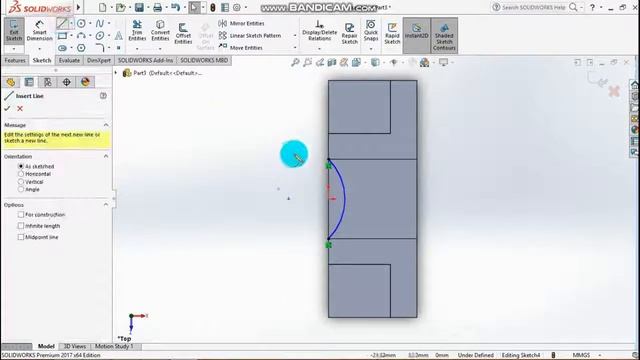640x360 pixels.
Task: Collapse the Options section
Action: 106,204
